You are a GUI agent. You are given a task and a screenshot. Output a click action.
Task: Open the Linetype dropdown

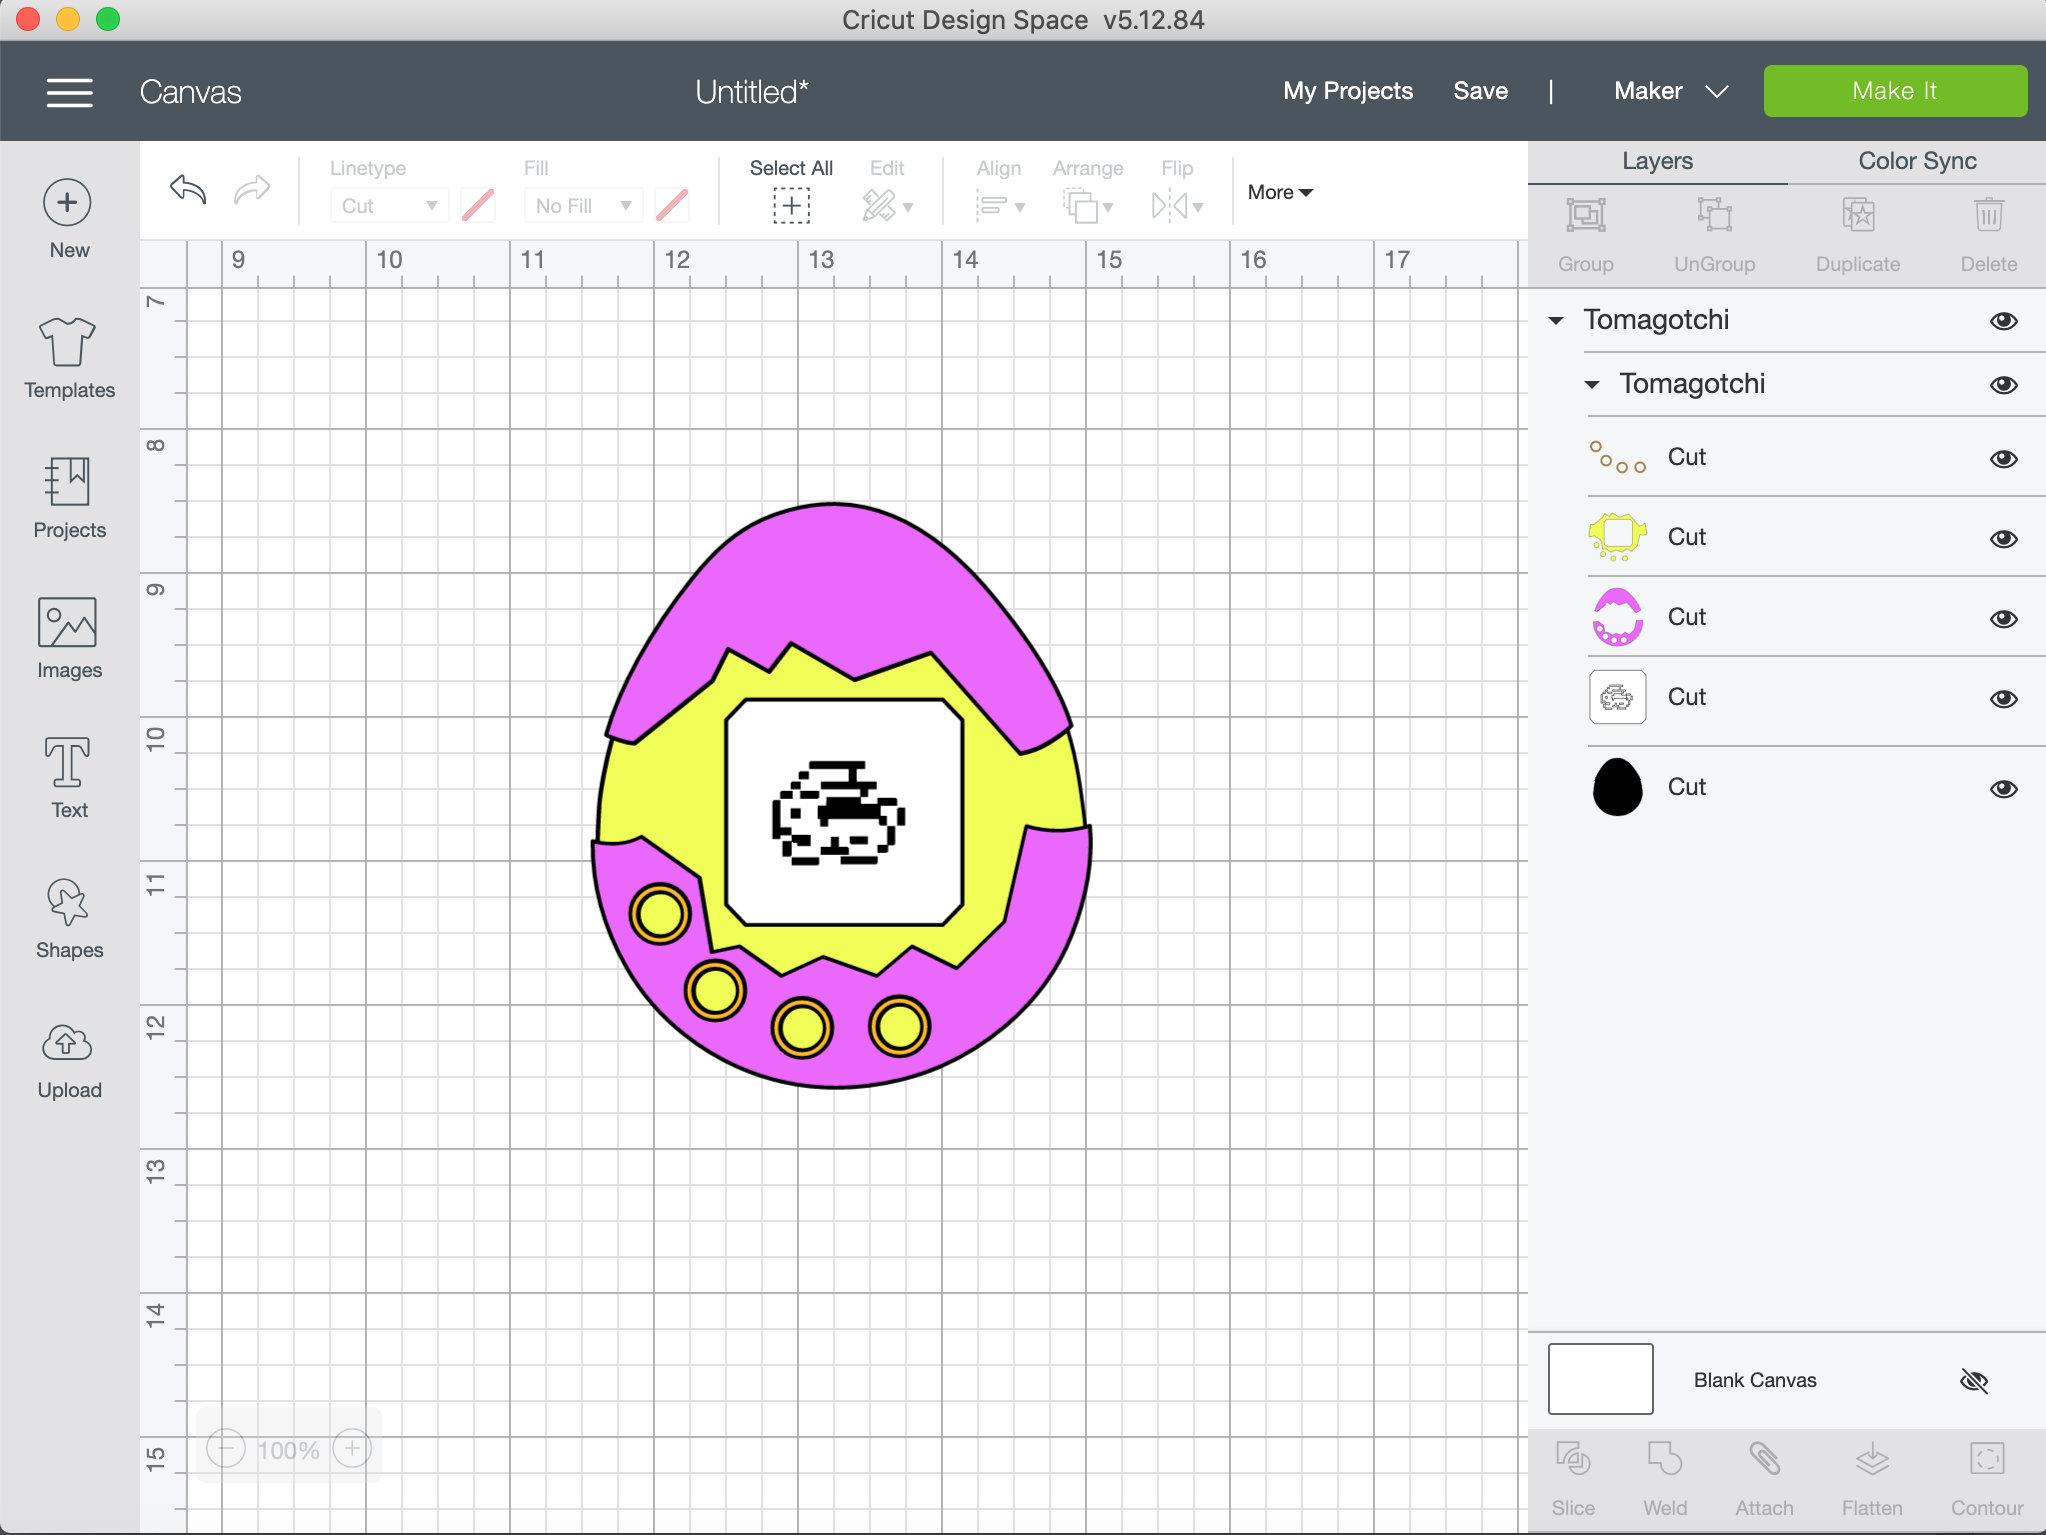pos(389,205)
